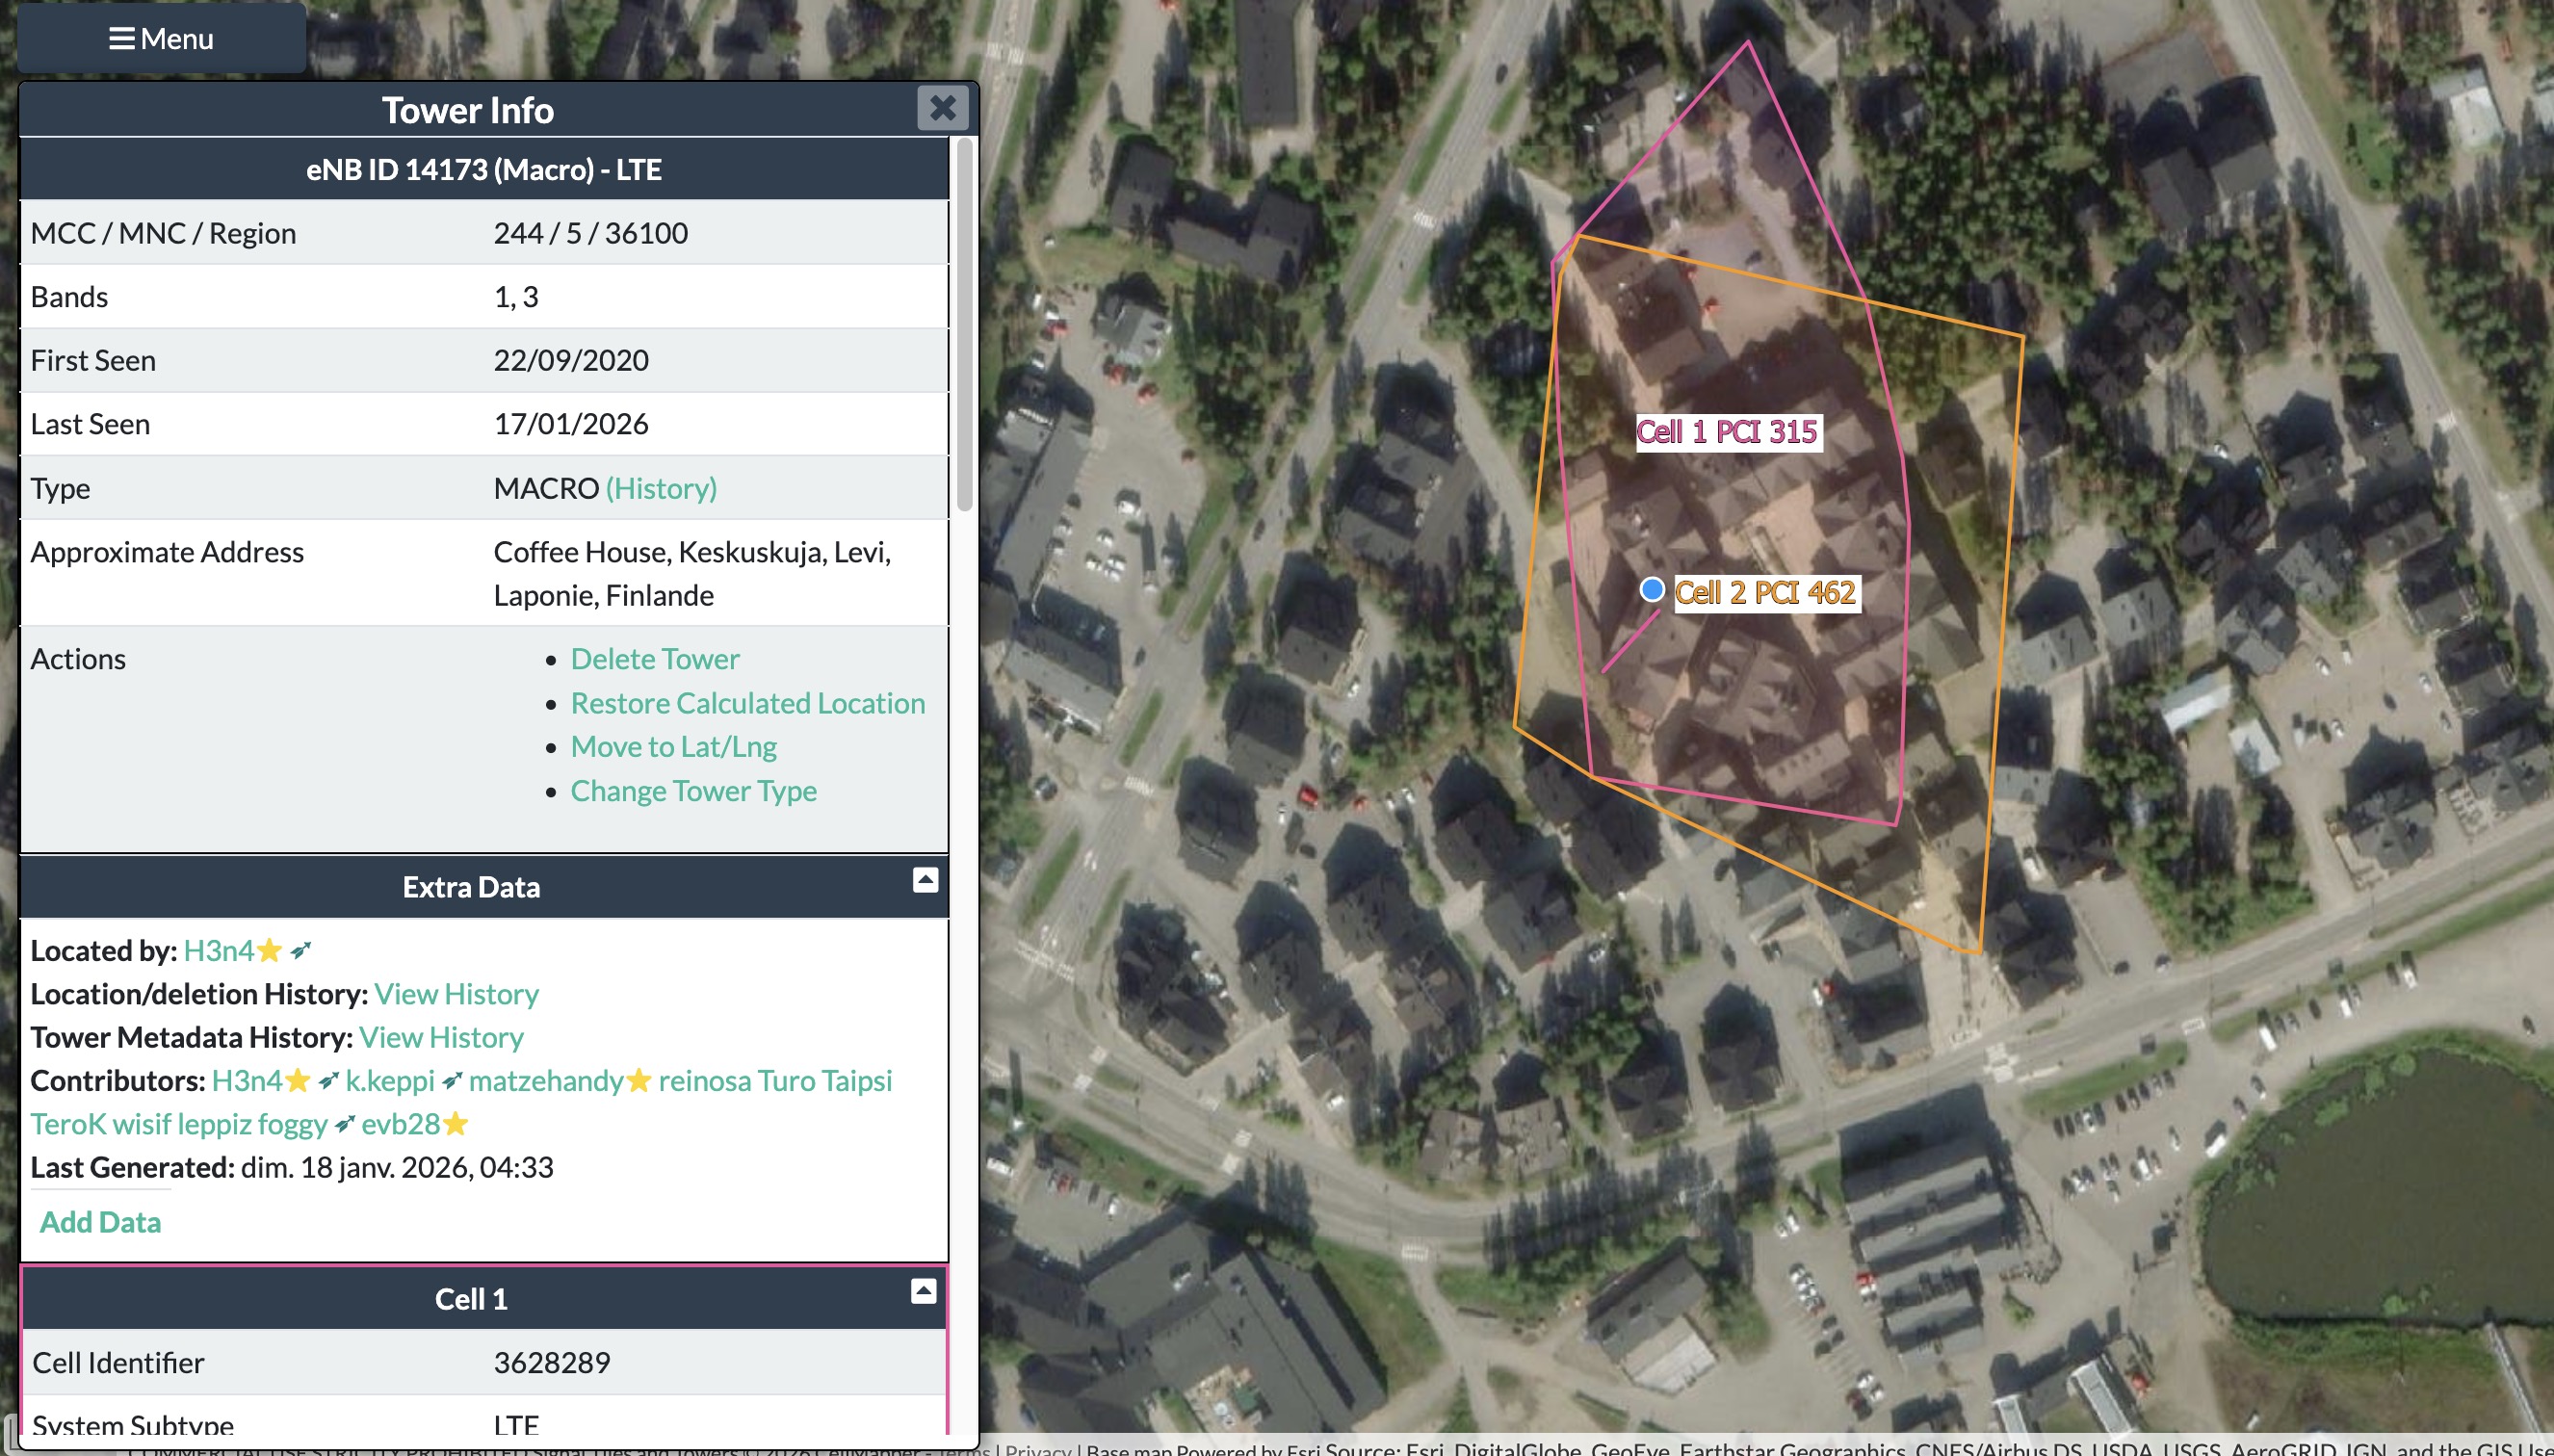Click the arrow icon after Located by H3n4
Image resolution: width=2554 pixels, height=1456 pixels.
301,950
